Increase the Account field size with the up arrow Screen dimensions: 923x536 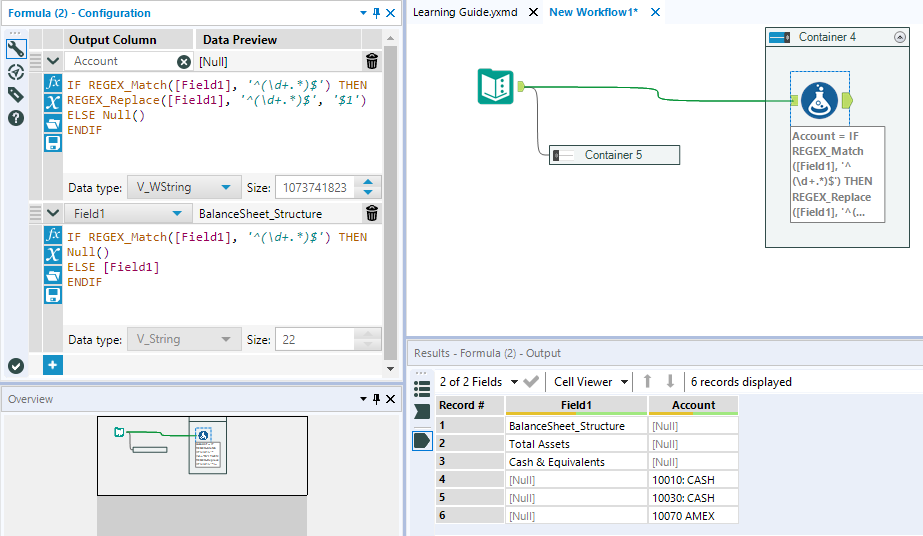coord(369,182)
